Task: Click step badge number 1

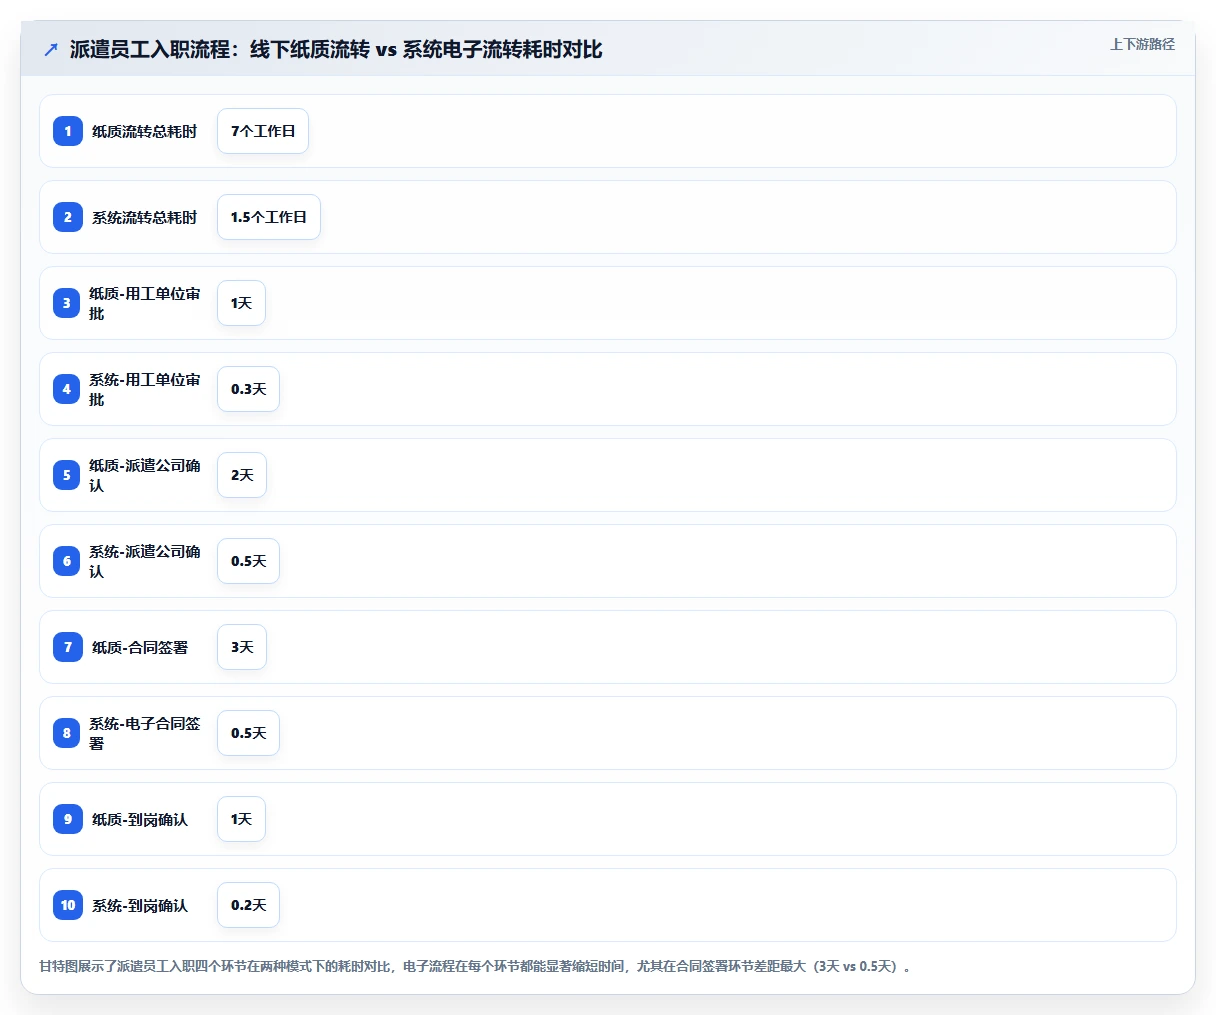Action: (x=68, y=131)
